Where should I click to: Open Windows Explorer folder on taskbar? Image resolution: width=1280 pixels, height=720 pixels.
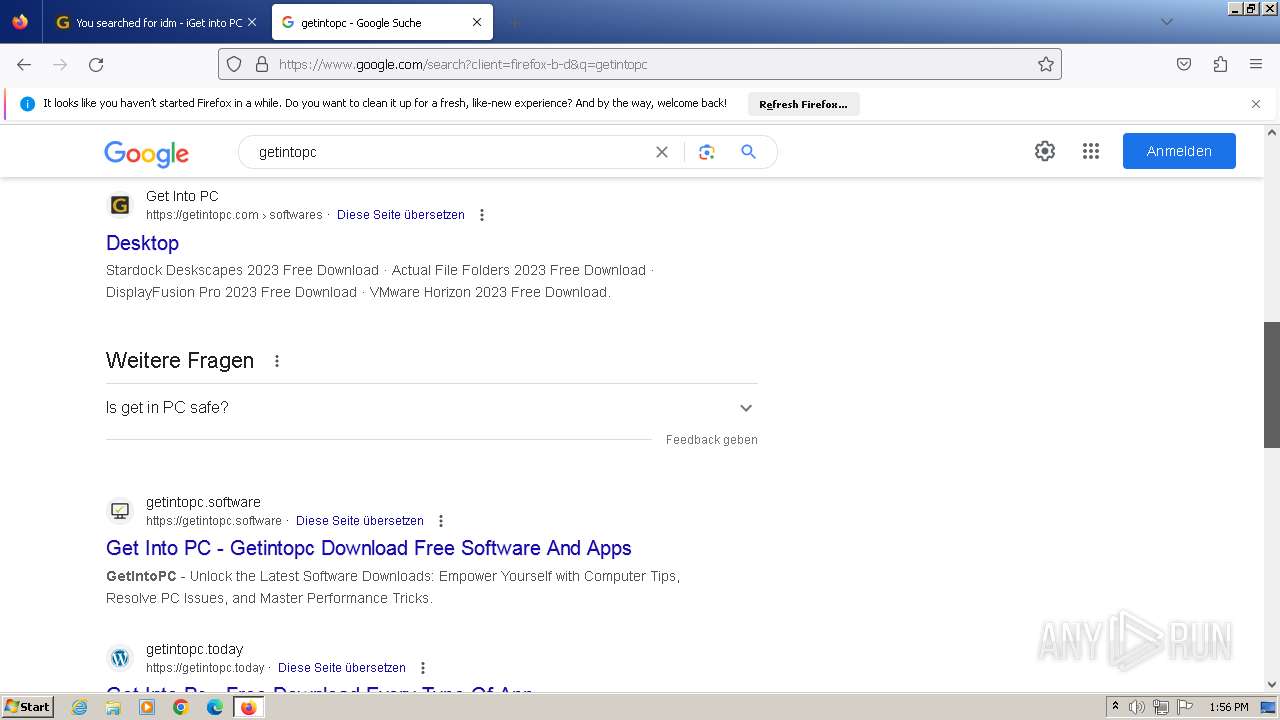[x=113, y=707]
